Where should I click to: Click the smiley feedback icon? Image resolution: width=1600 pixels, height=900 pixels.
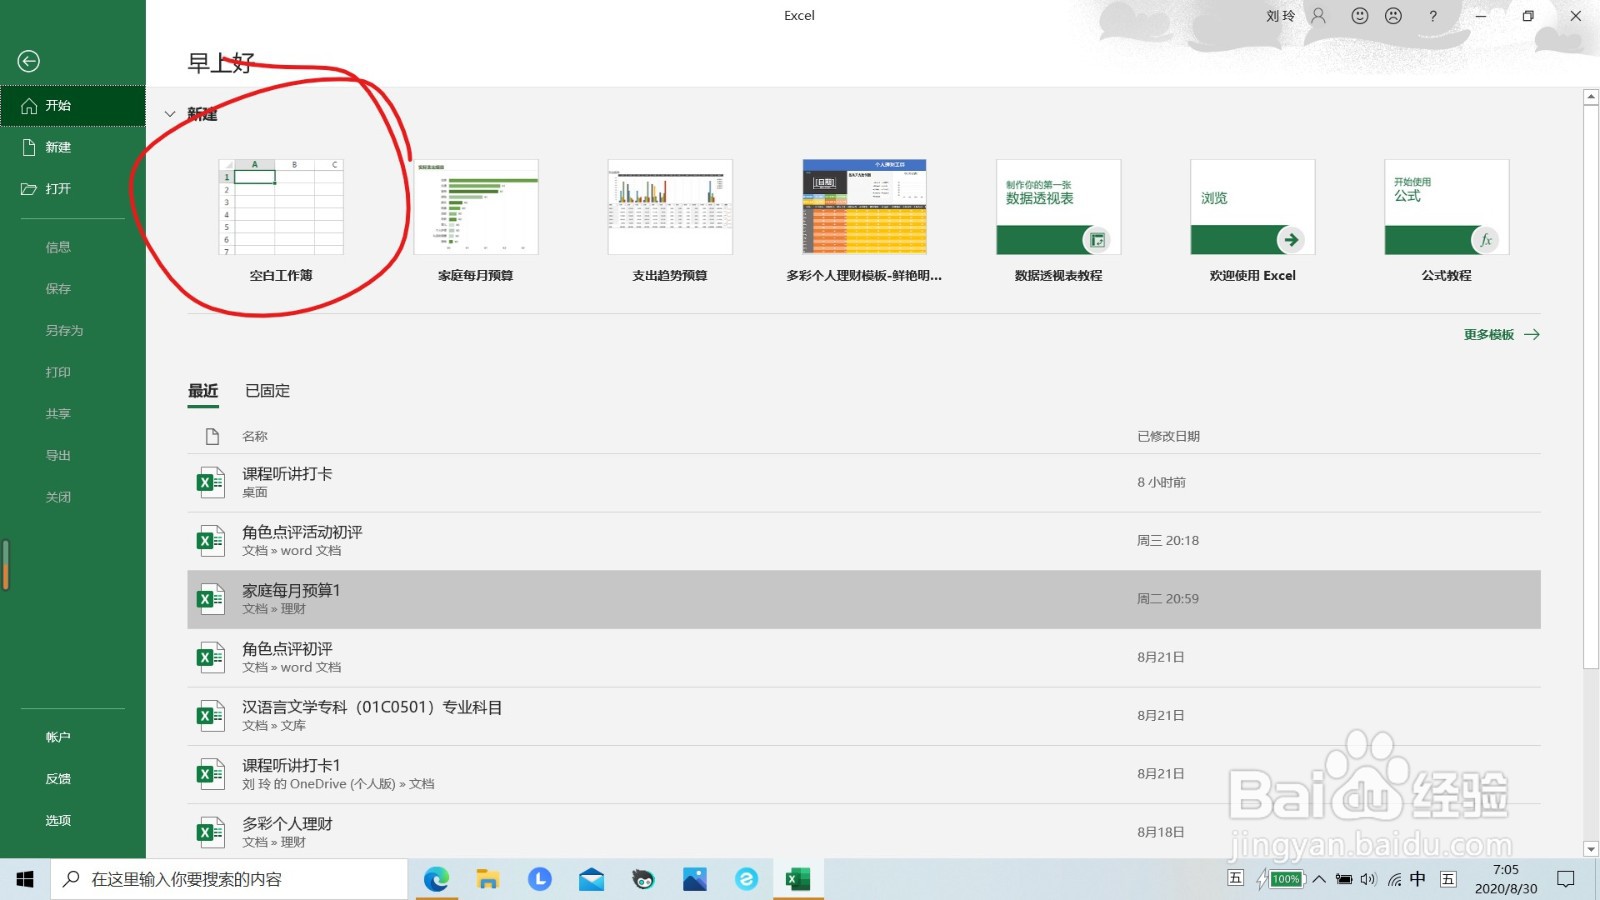(1359, 16)
